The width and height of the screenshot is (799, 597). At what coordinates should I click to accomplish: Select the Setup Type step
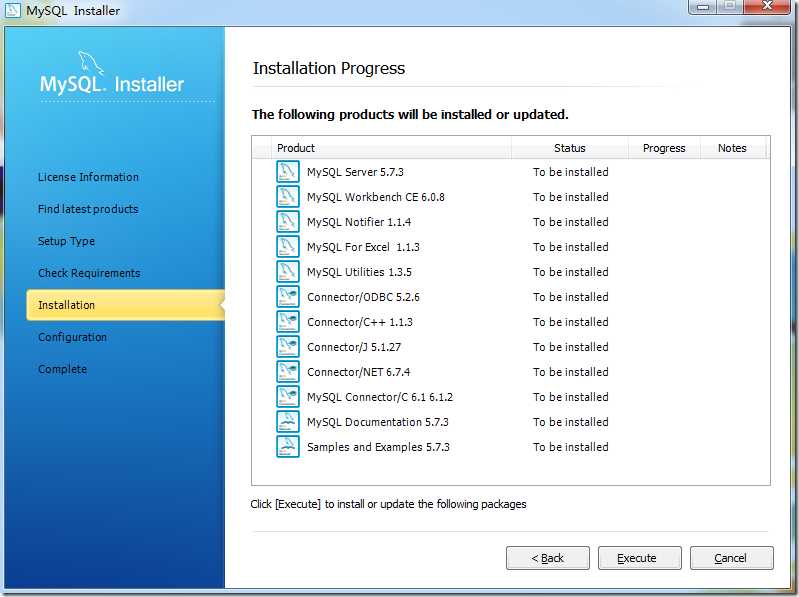(x=66, y=241)
